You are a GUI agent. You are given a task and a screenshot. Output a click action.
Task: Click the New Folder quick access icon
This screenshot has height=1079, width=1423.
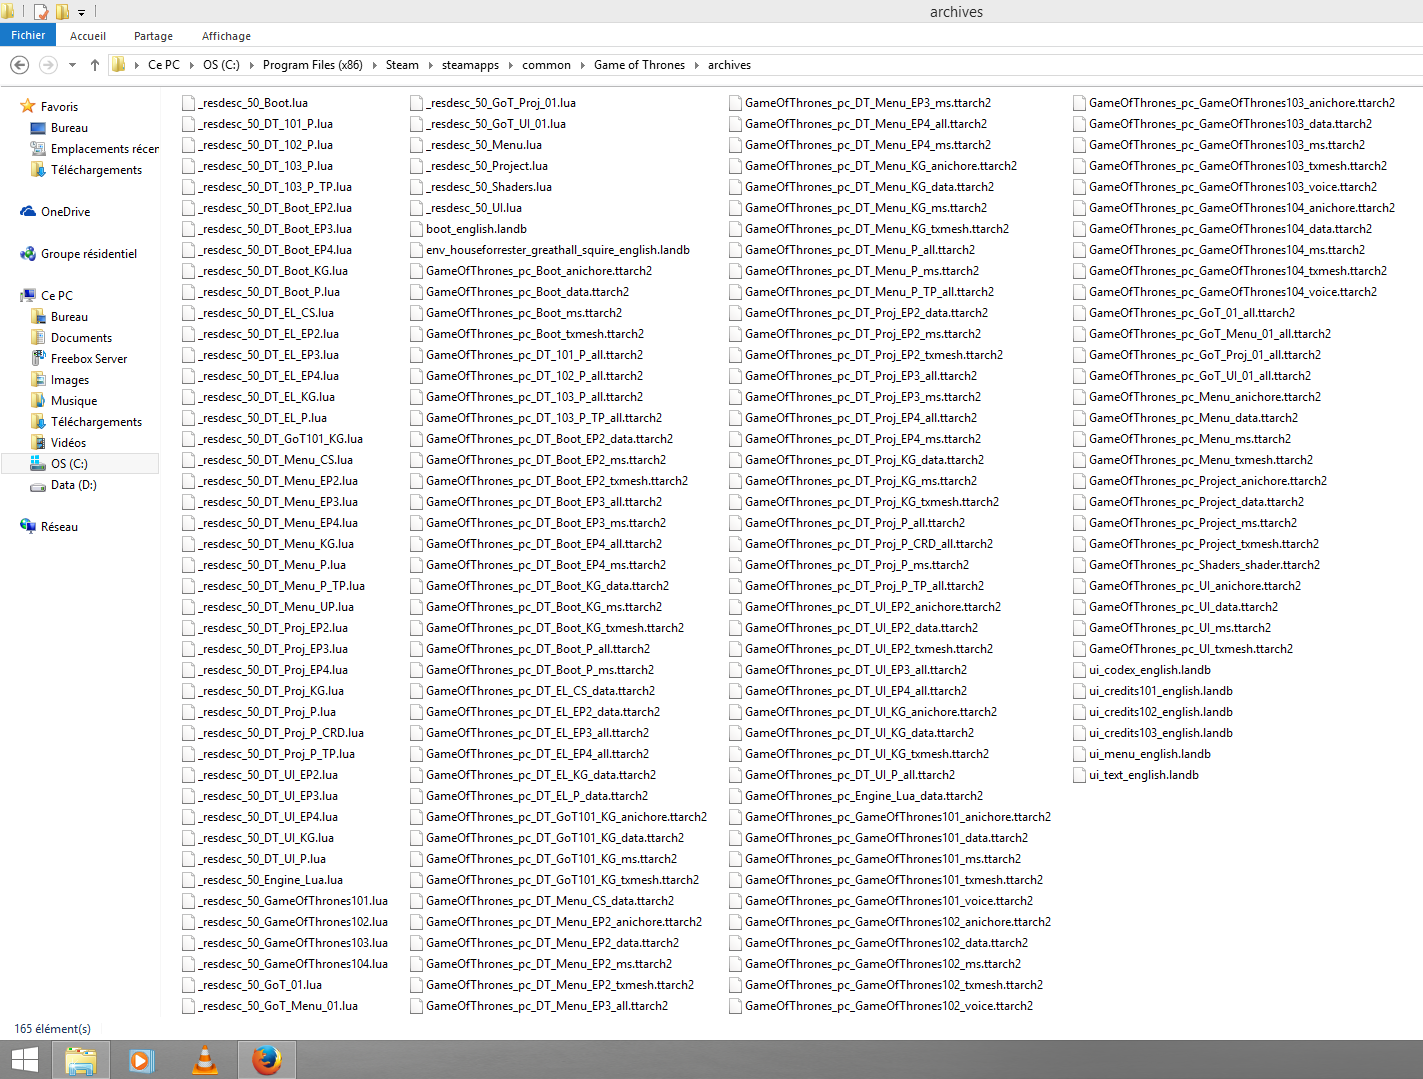tap(62, 12)
